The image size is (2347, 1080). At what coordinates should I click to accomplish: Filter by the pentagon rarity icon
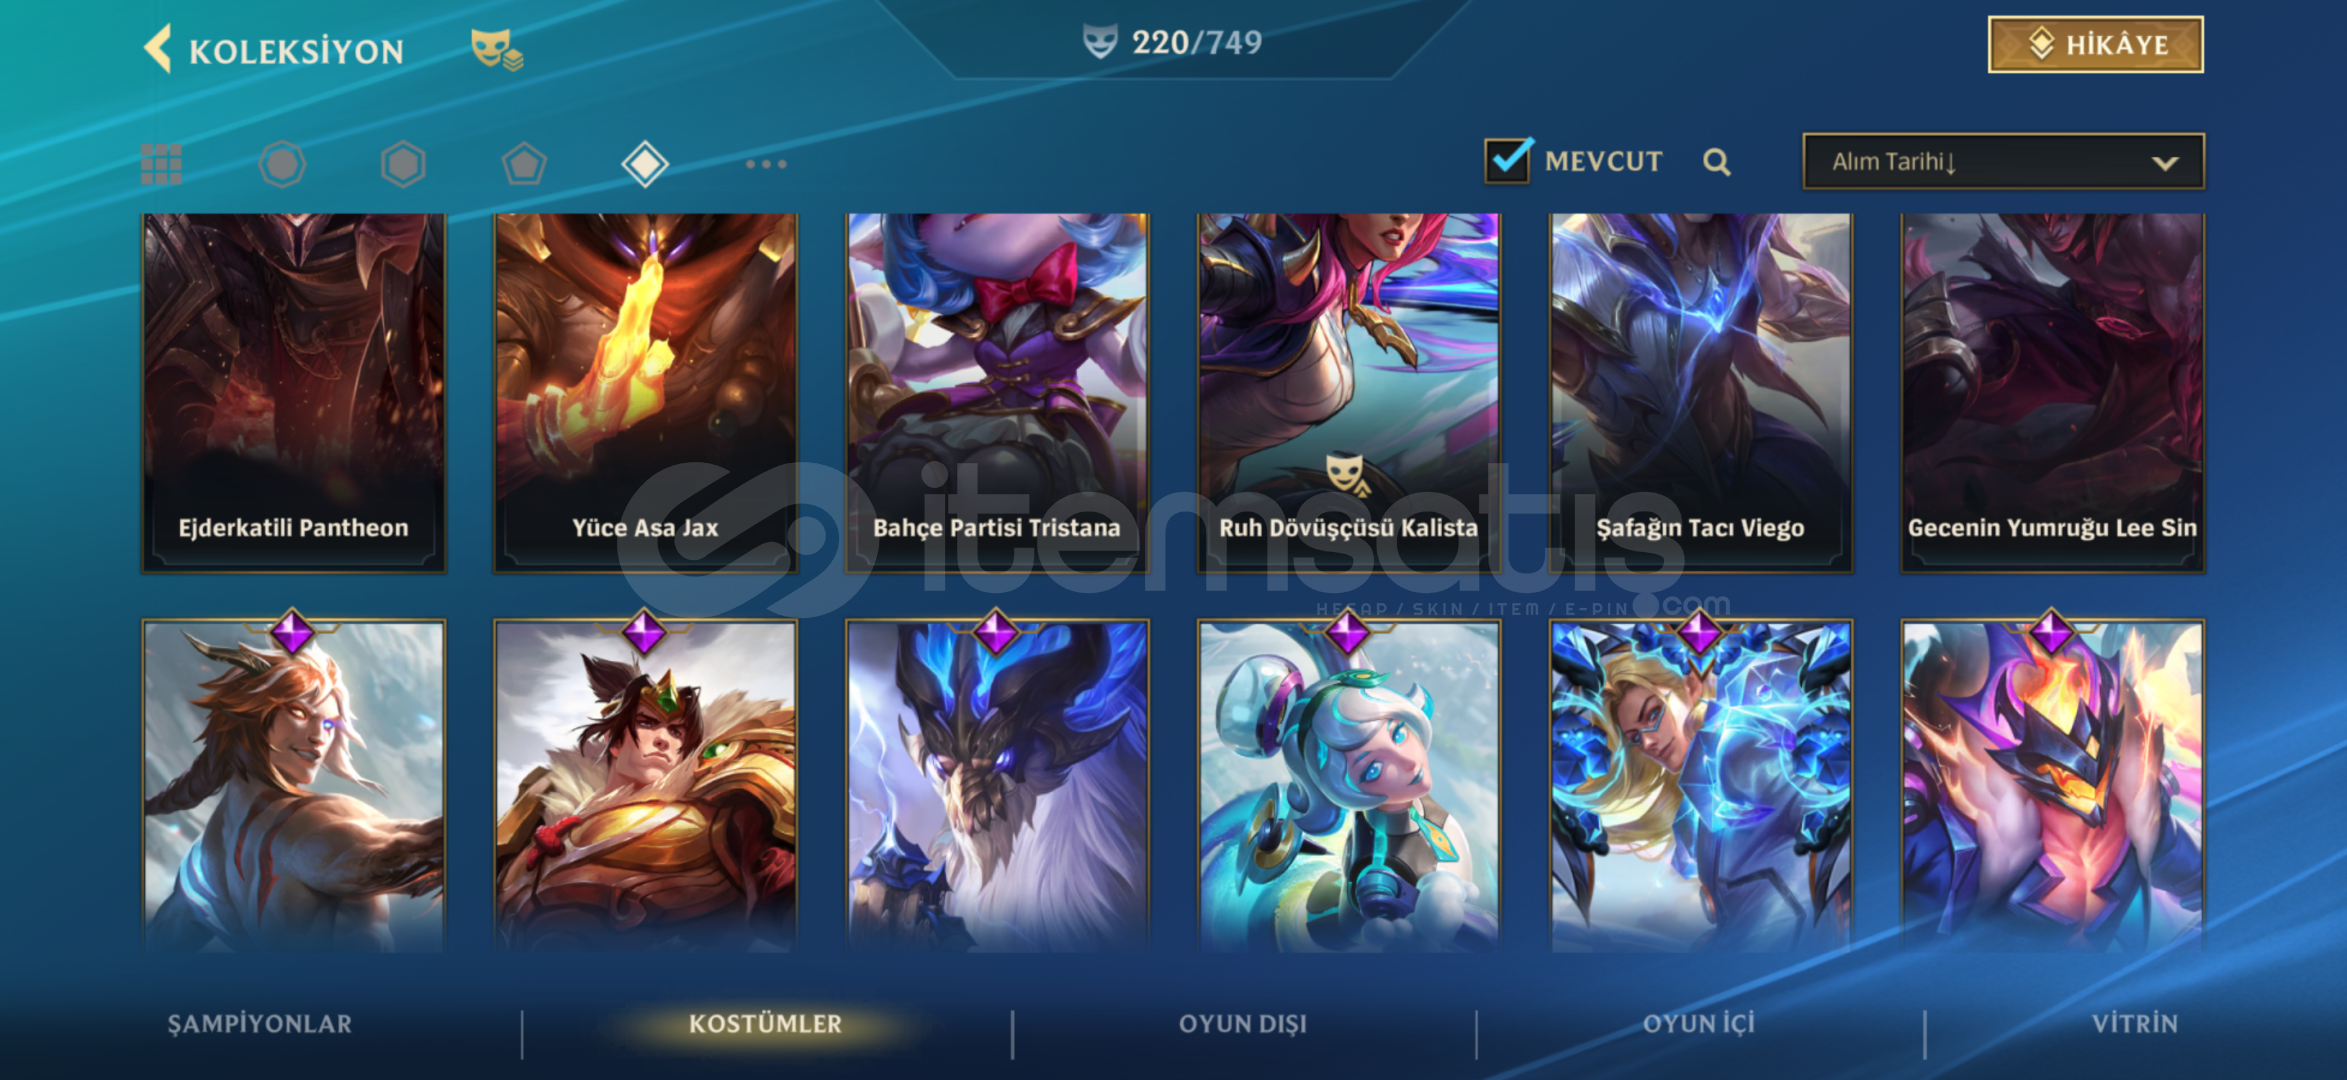(x=524, y=164)
